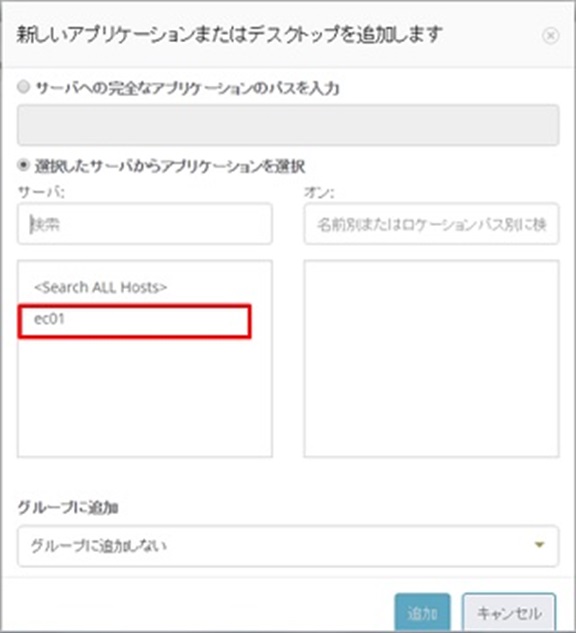Click inside the empty application list under オン
This screenshot has width=576, height=633.
coord(431,358)
